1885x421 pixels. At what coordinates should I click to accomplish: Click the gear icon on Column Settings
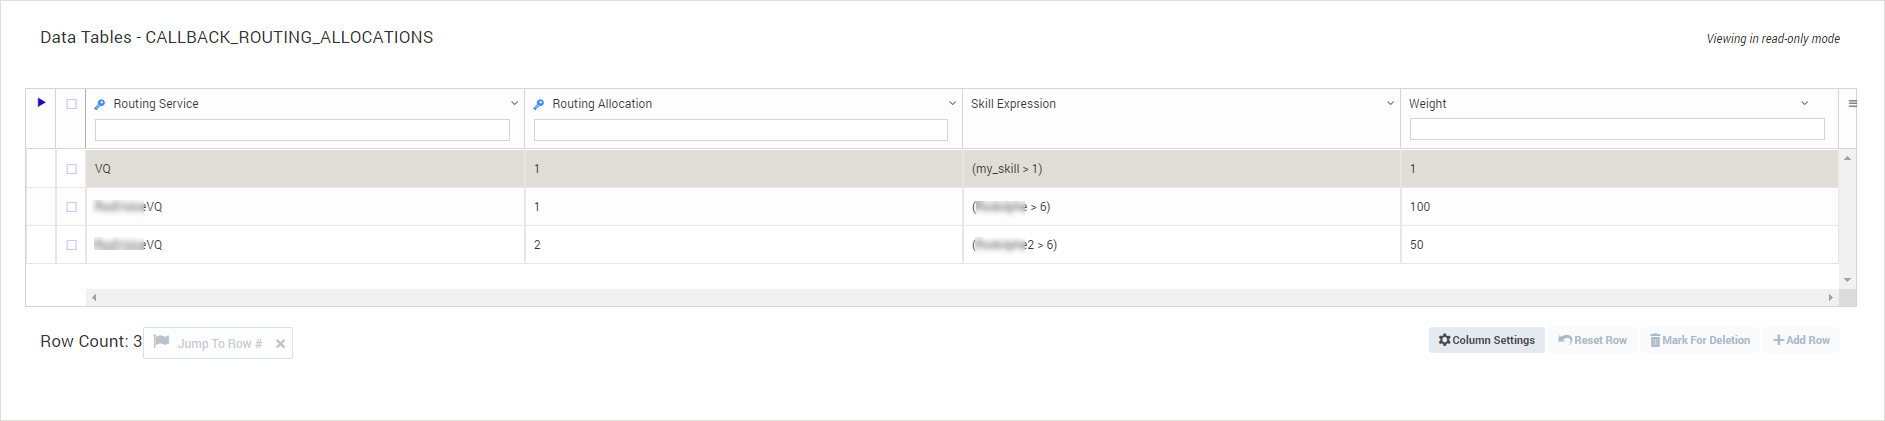pyautogui.click(x=1444, y=340)
